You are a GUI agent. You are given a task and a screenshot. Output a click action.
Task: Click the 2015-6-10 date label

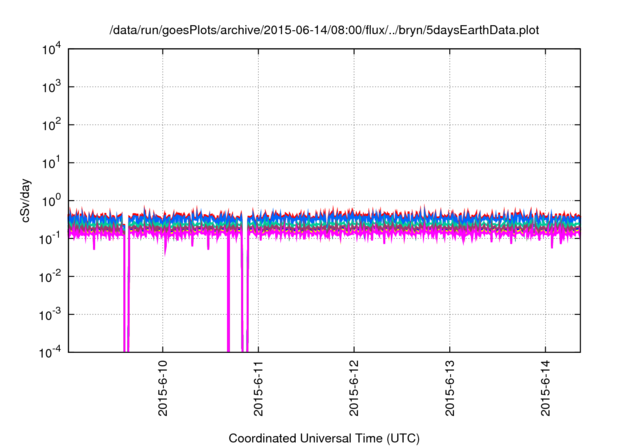coord(163,388)
